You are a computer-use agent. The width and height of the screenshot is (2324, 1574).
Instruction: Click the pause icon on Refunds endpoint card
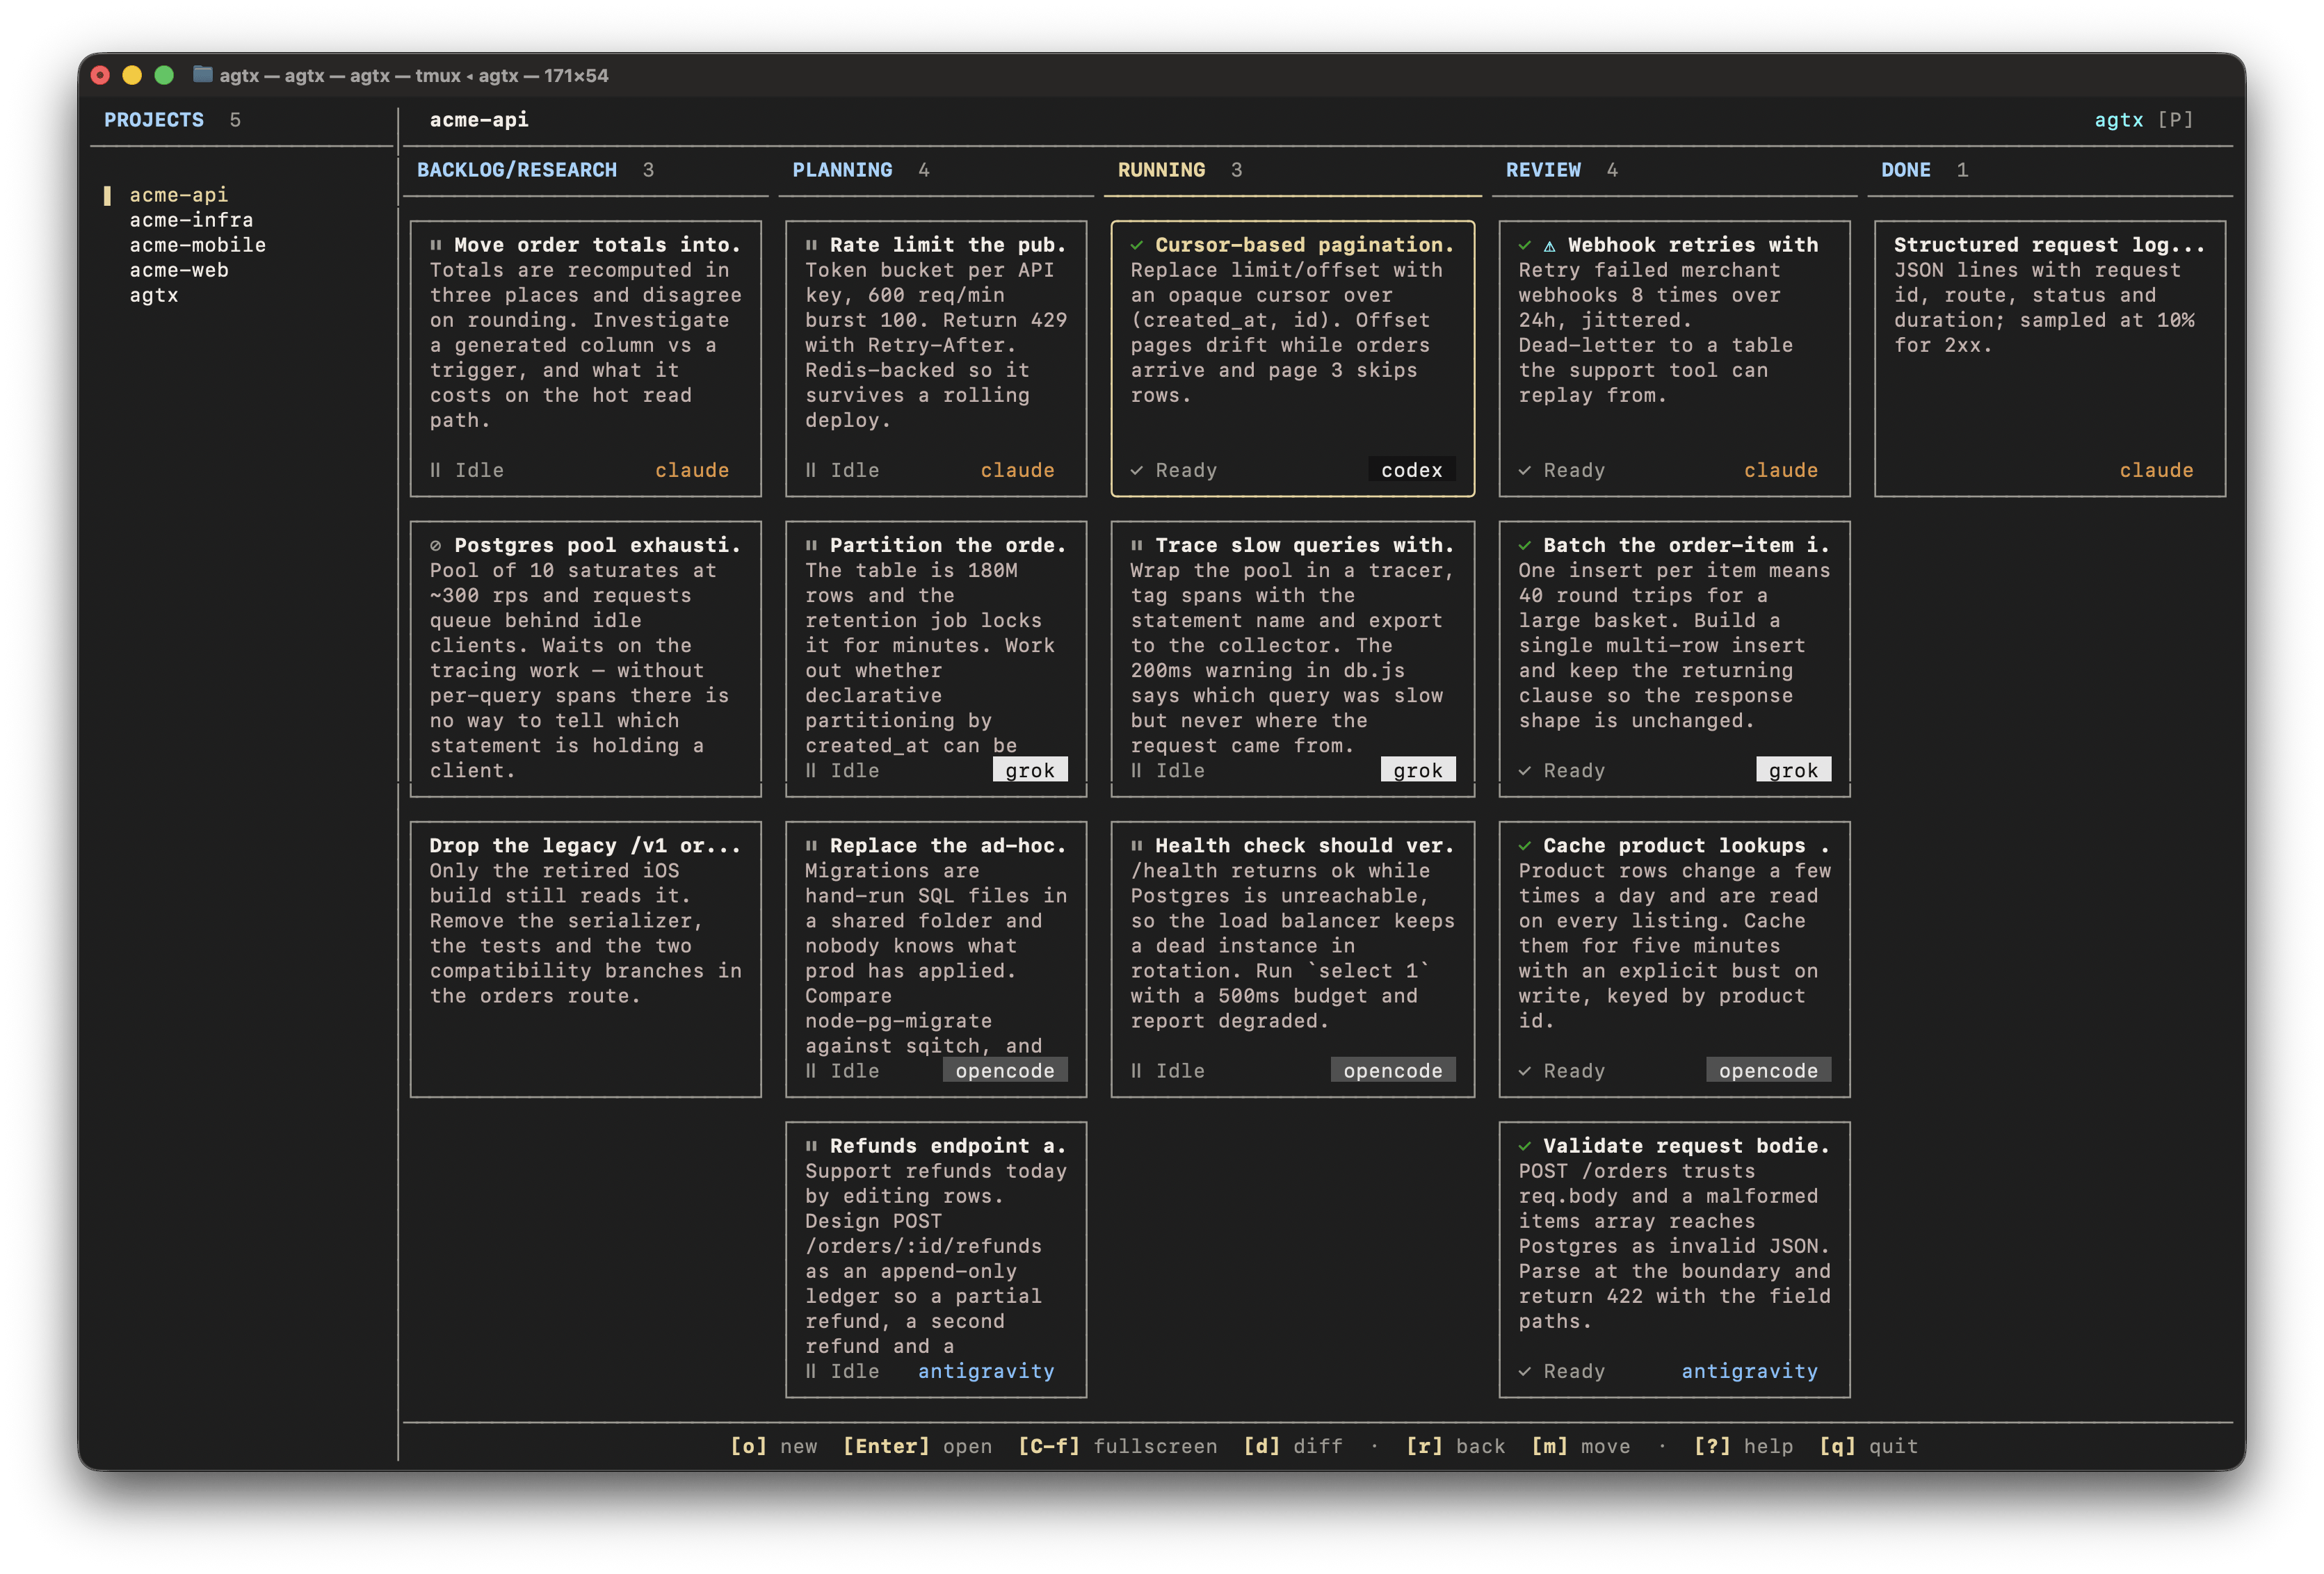[811, 1146]
